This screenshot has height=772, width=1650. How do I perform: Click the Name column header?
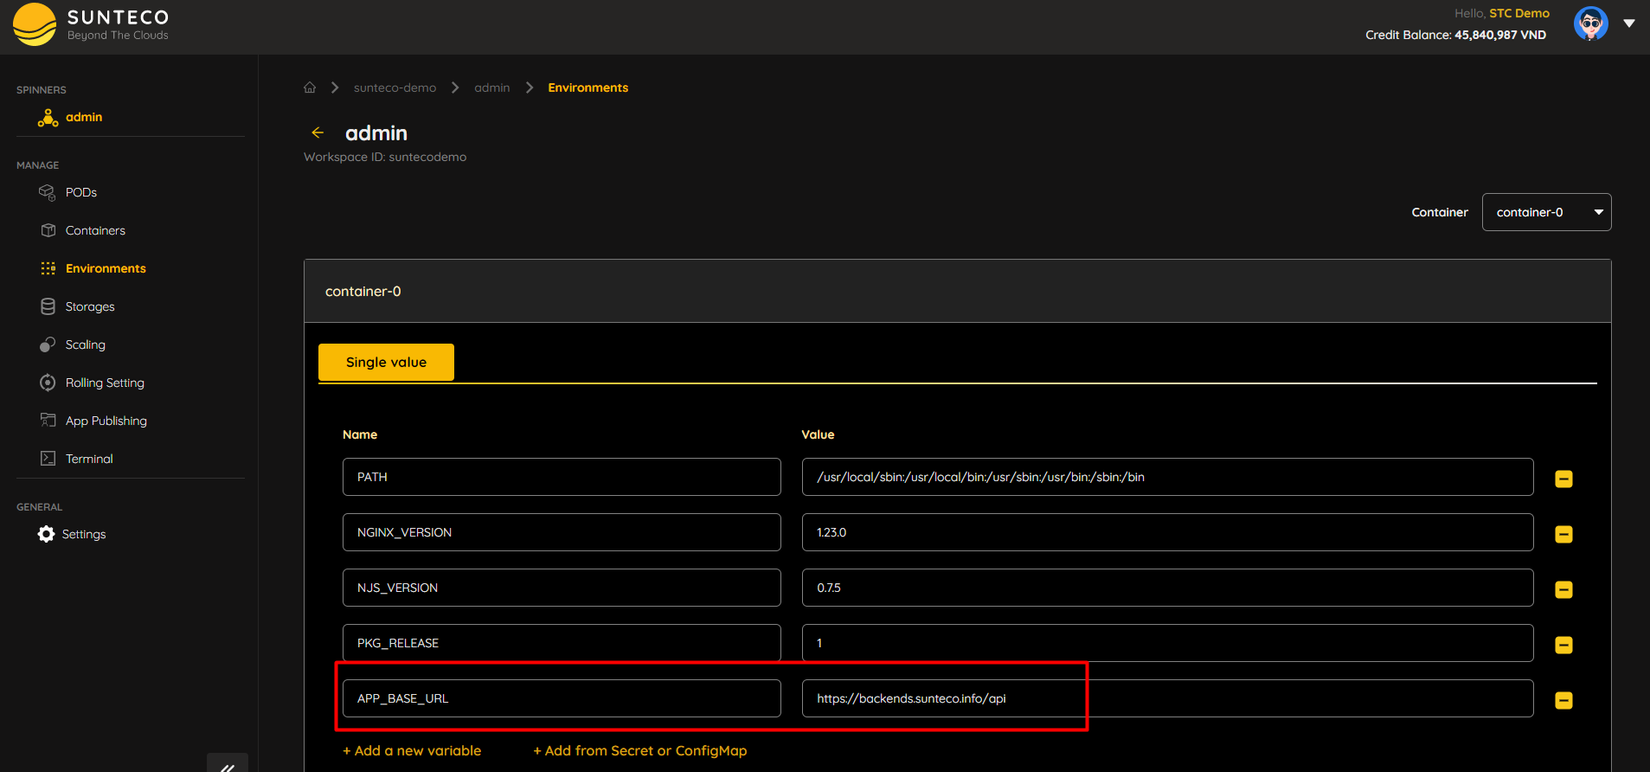tap(360, 435)
